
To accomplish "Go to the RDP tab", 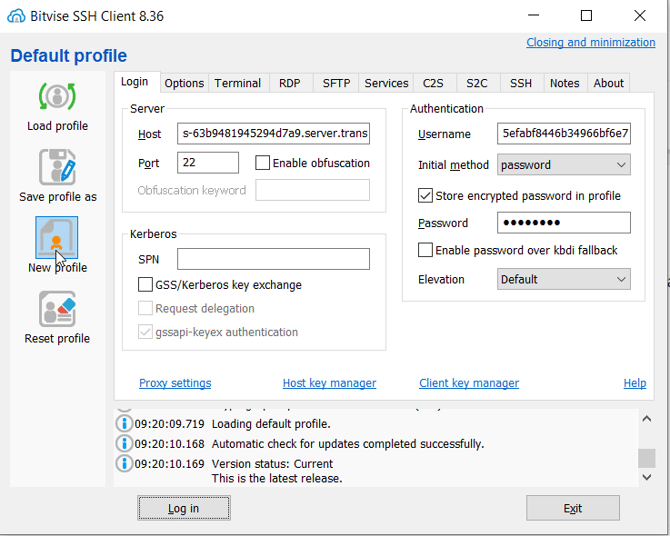I will 290,83.
